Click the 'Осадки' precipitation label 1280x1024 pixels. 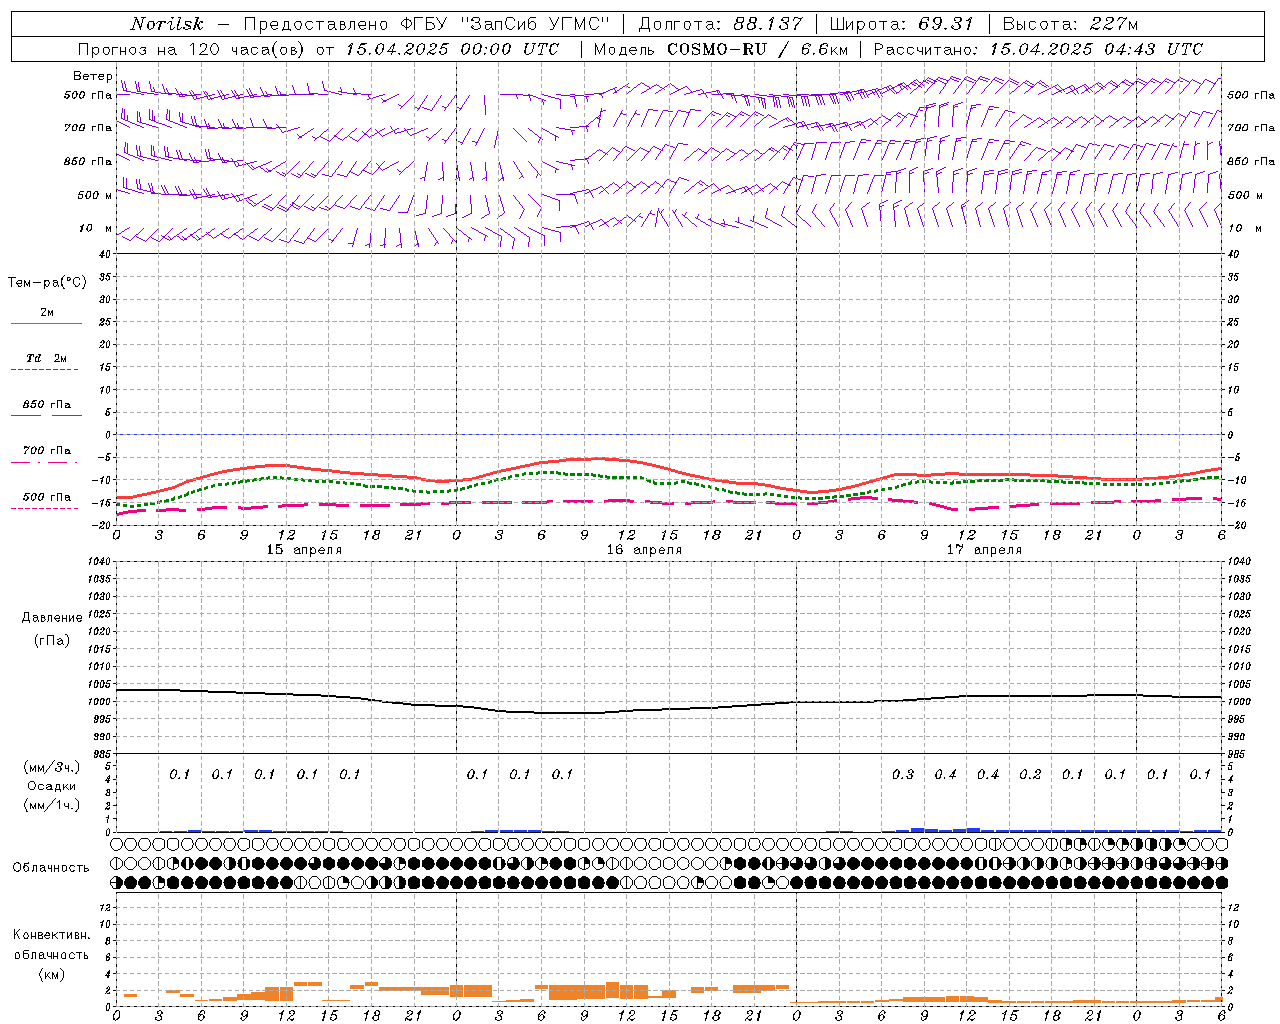(51, 786)
